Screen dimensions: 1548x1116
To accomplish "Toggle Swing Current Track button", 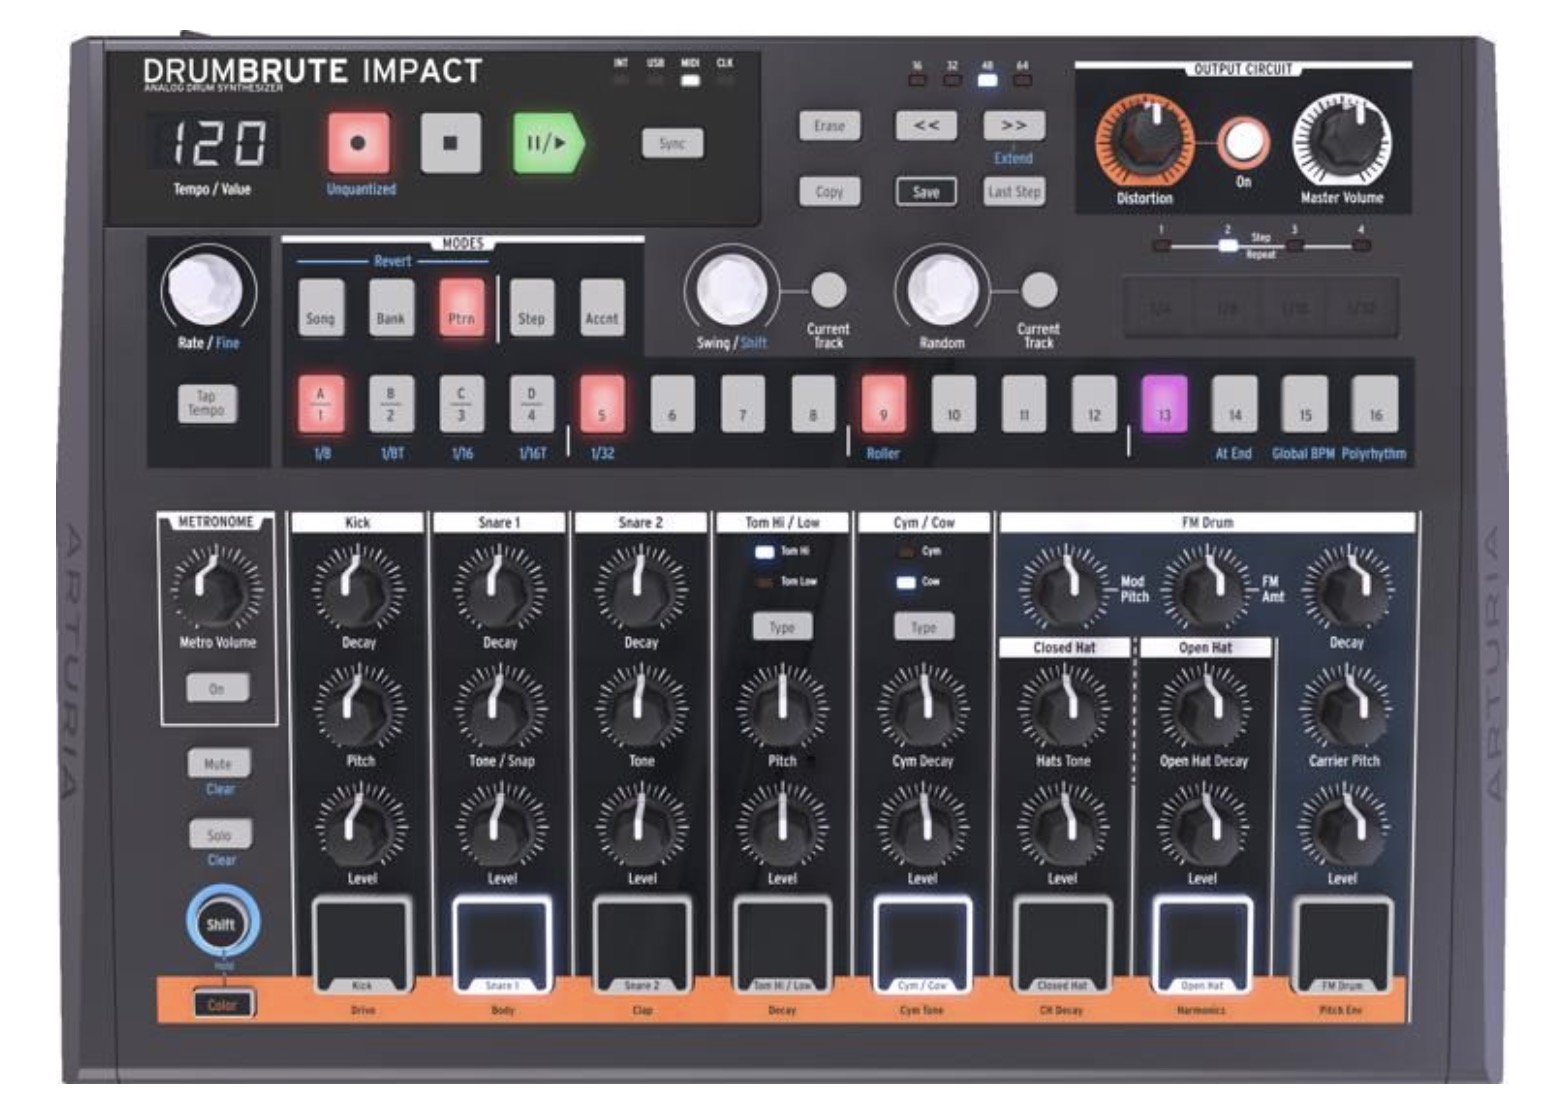I will click(828, 290).
